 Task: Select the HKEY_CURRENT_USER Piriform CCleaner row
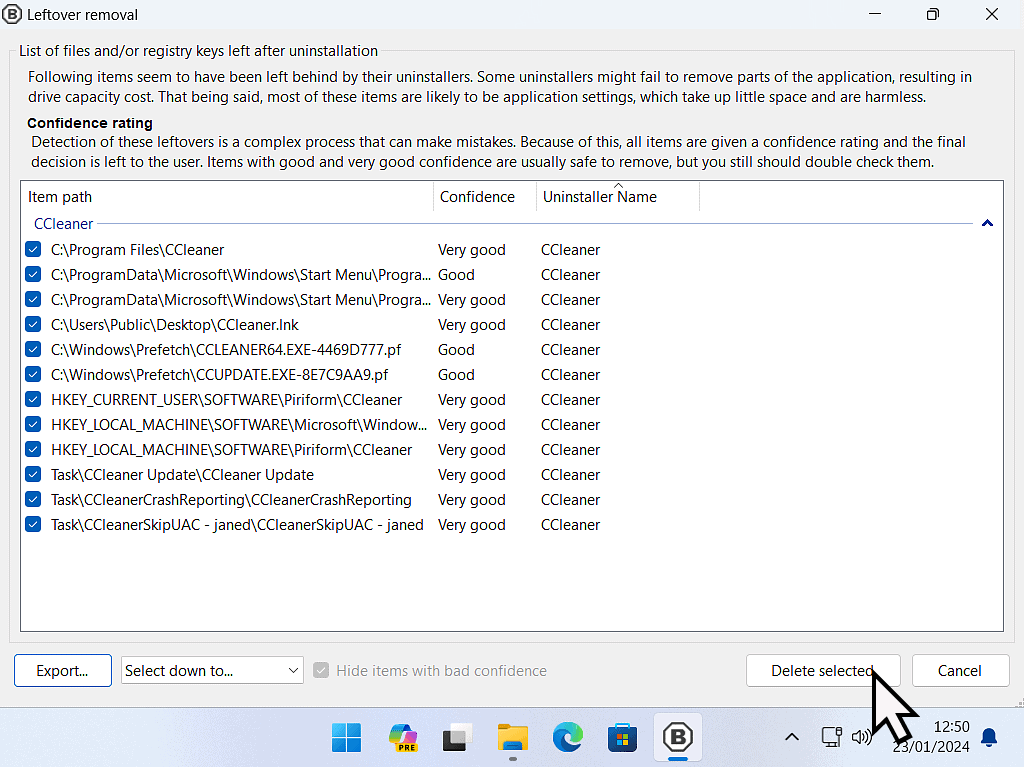pyautogui.click(x=226, y=400)
